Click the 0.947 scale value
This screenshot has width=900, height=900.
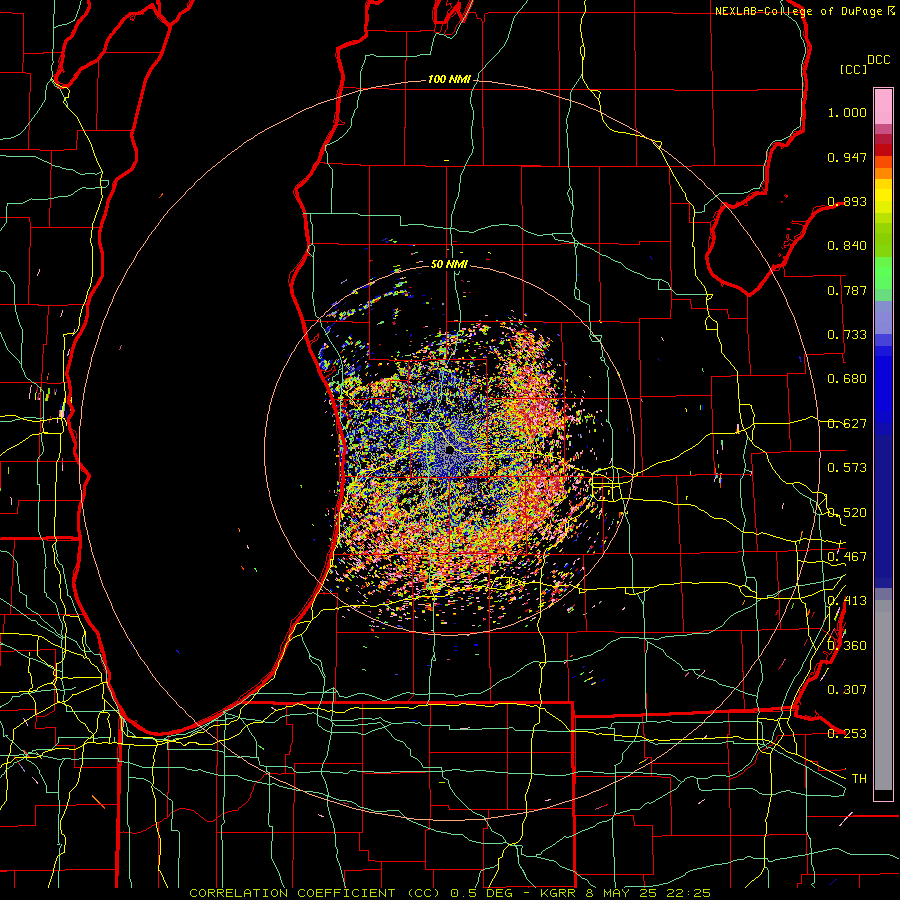(847, 157)
